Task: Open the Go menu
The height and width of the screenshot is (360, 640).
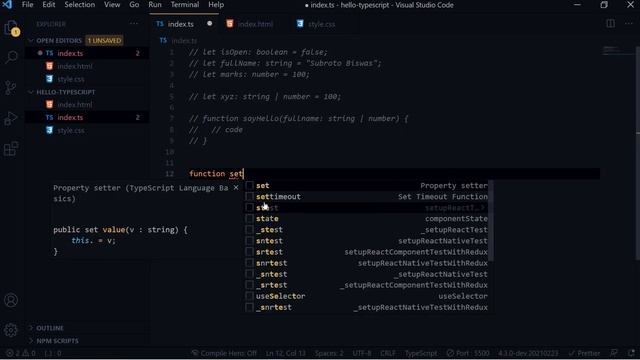Action: pyautogui.click(x=134, y=5)
